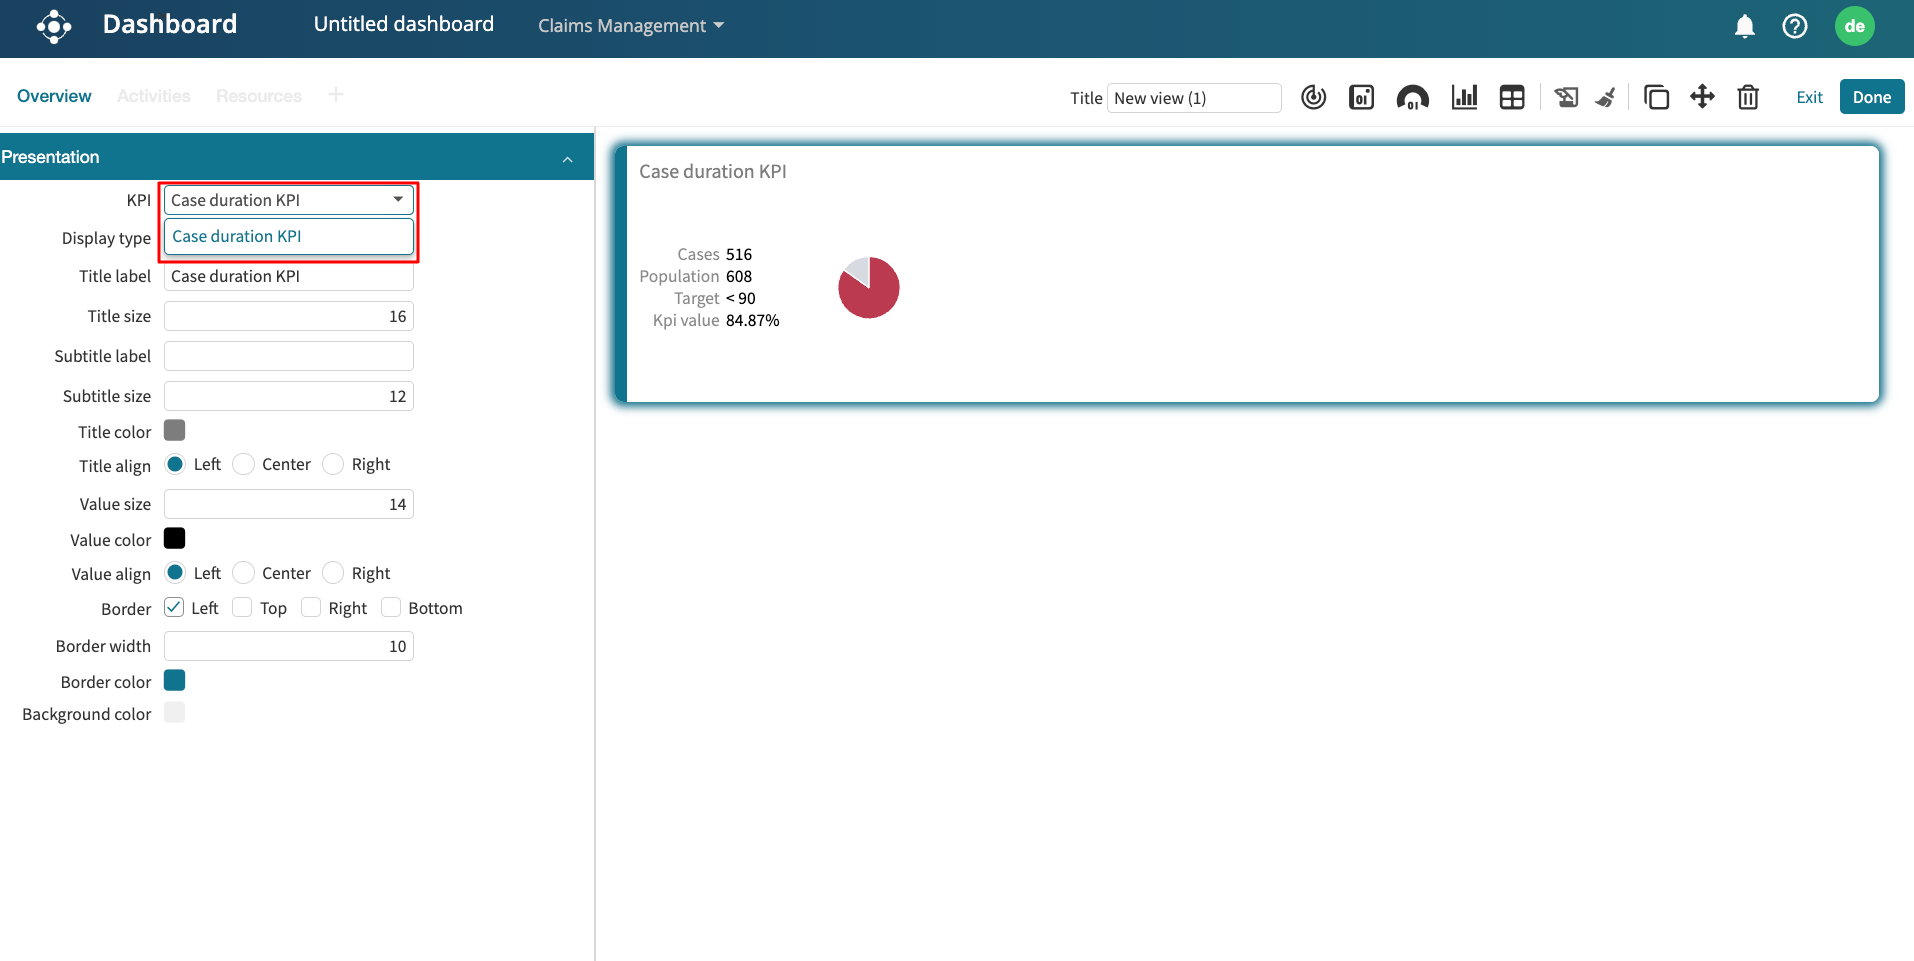The width and height of the screenshot is (1914, 961).
Task: Switch to the Overview tab
Action: pyautogui.click(x=54, y=96)
